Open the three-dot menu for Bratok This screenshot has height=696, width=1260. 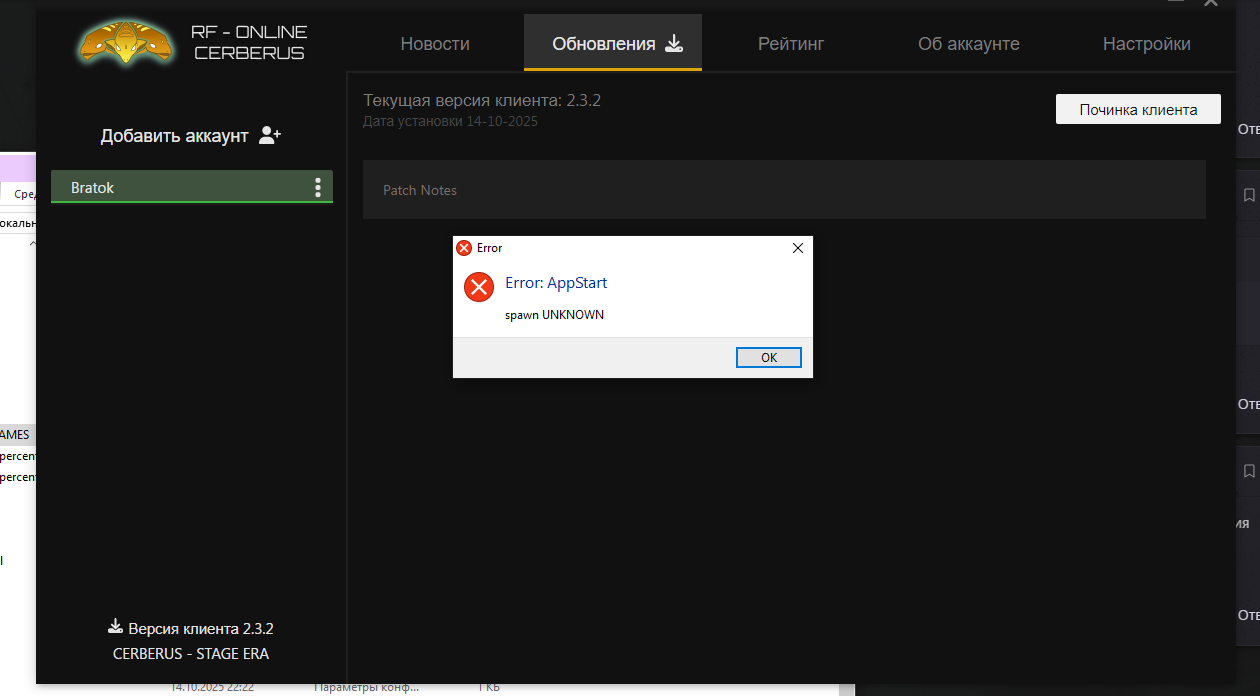coord(318,187)
